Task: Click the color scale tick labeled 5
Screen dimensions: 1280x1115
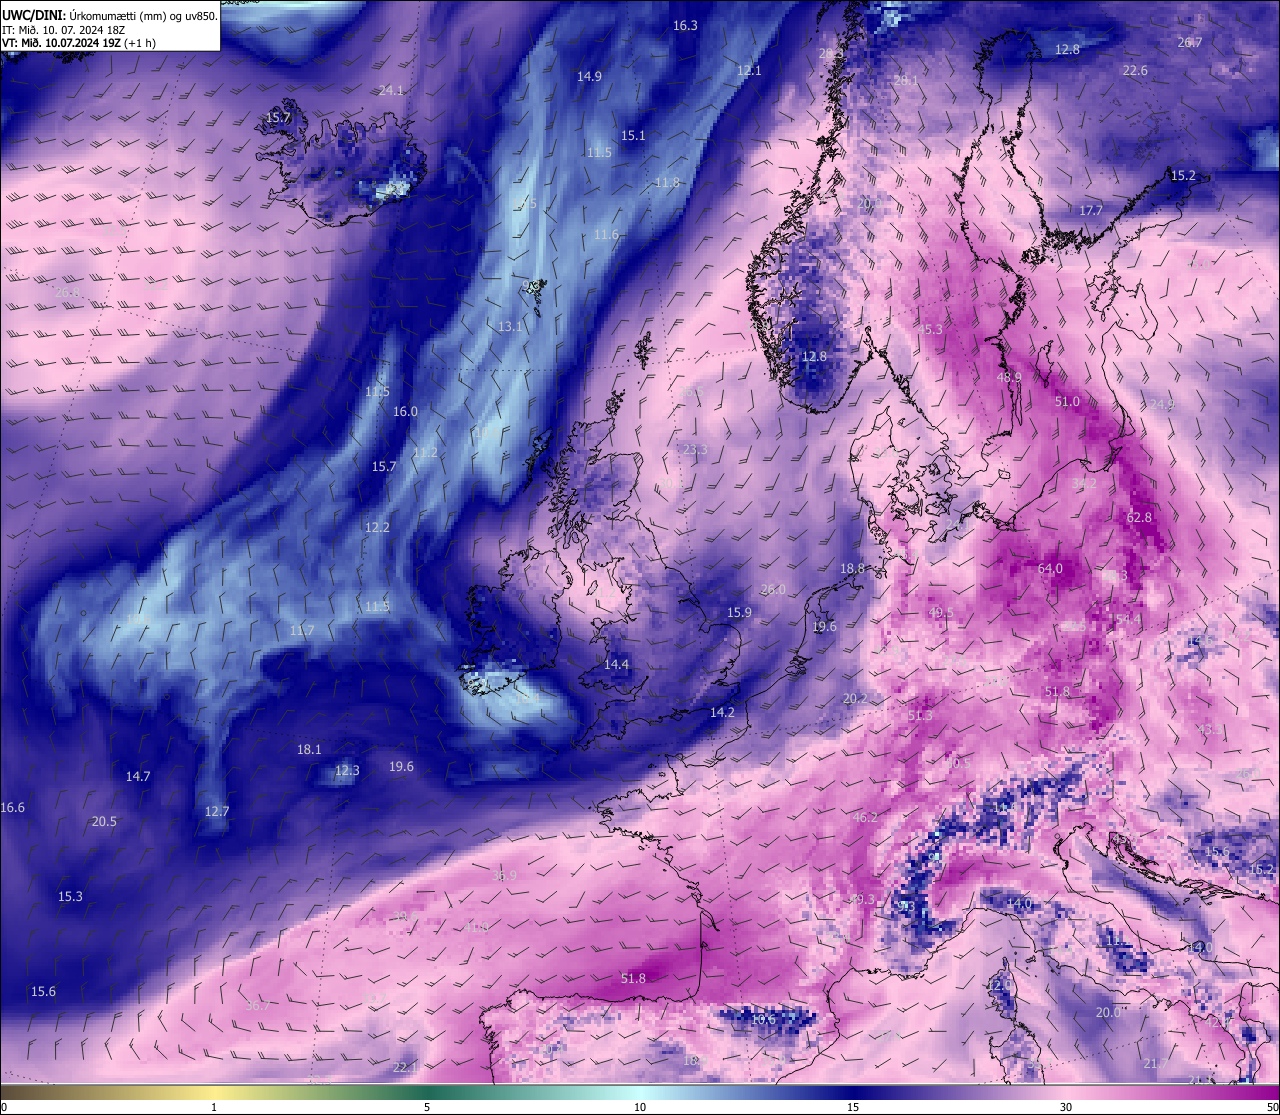Action: tap(427, 1107)
